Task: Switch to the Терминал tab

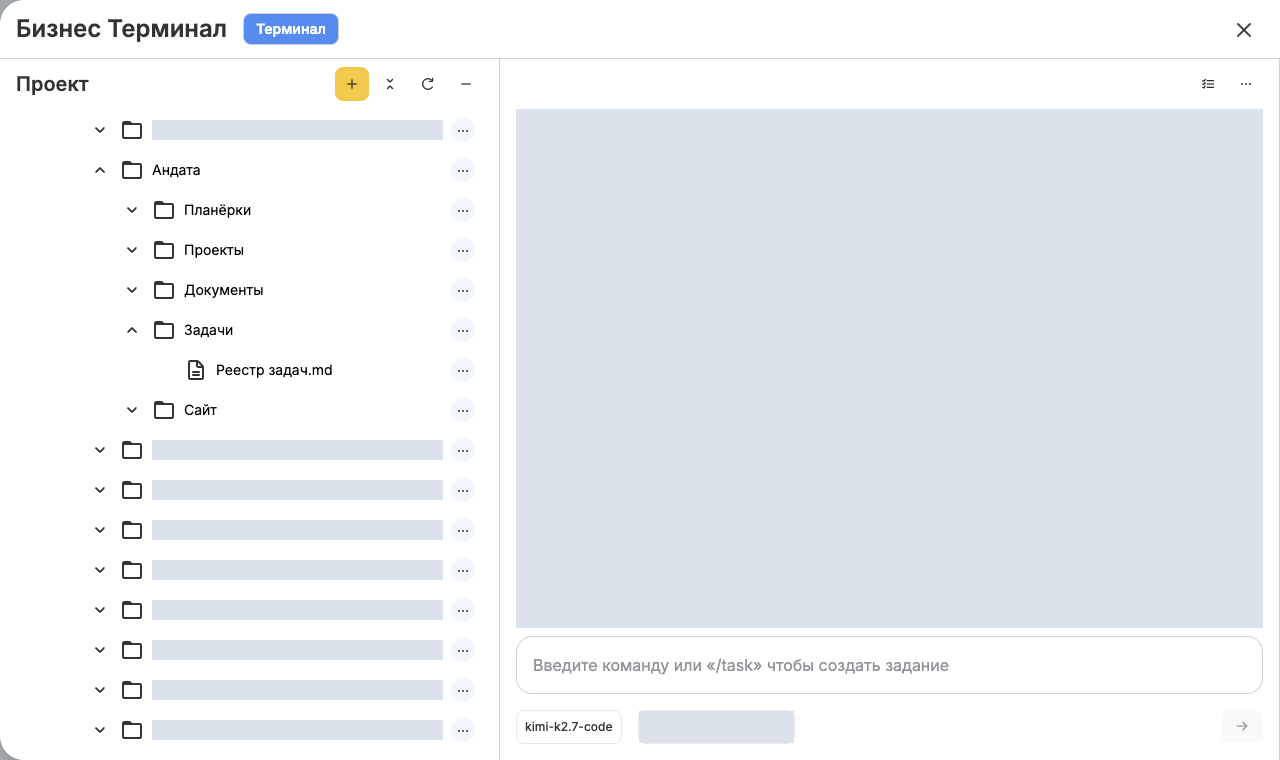Action: (291, 29)
